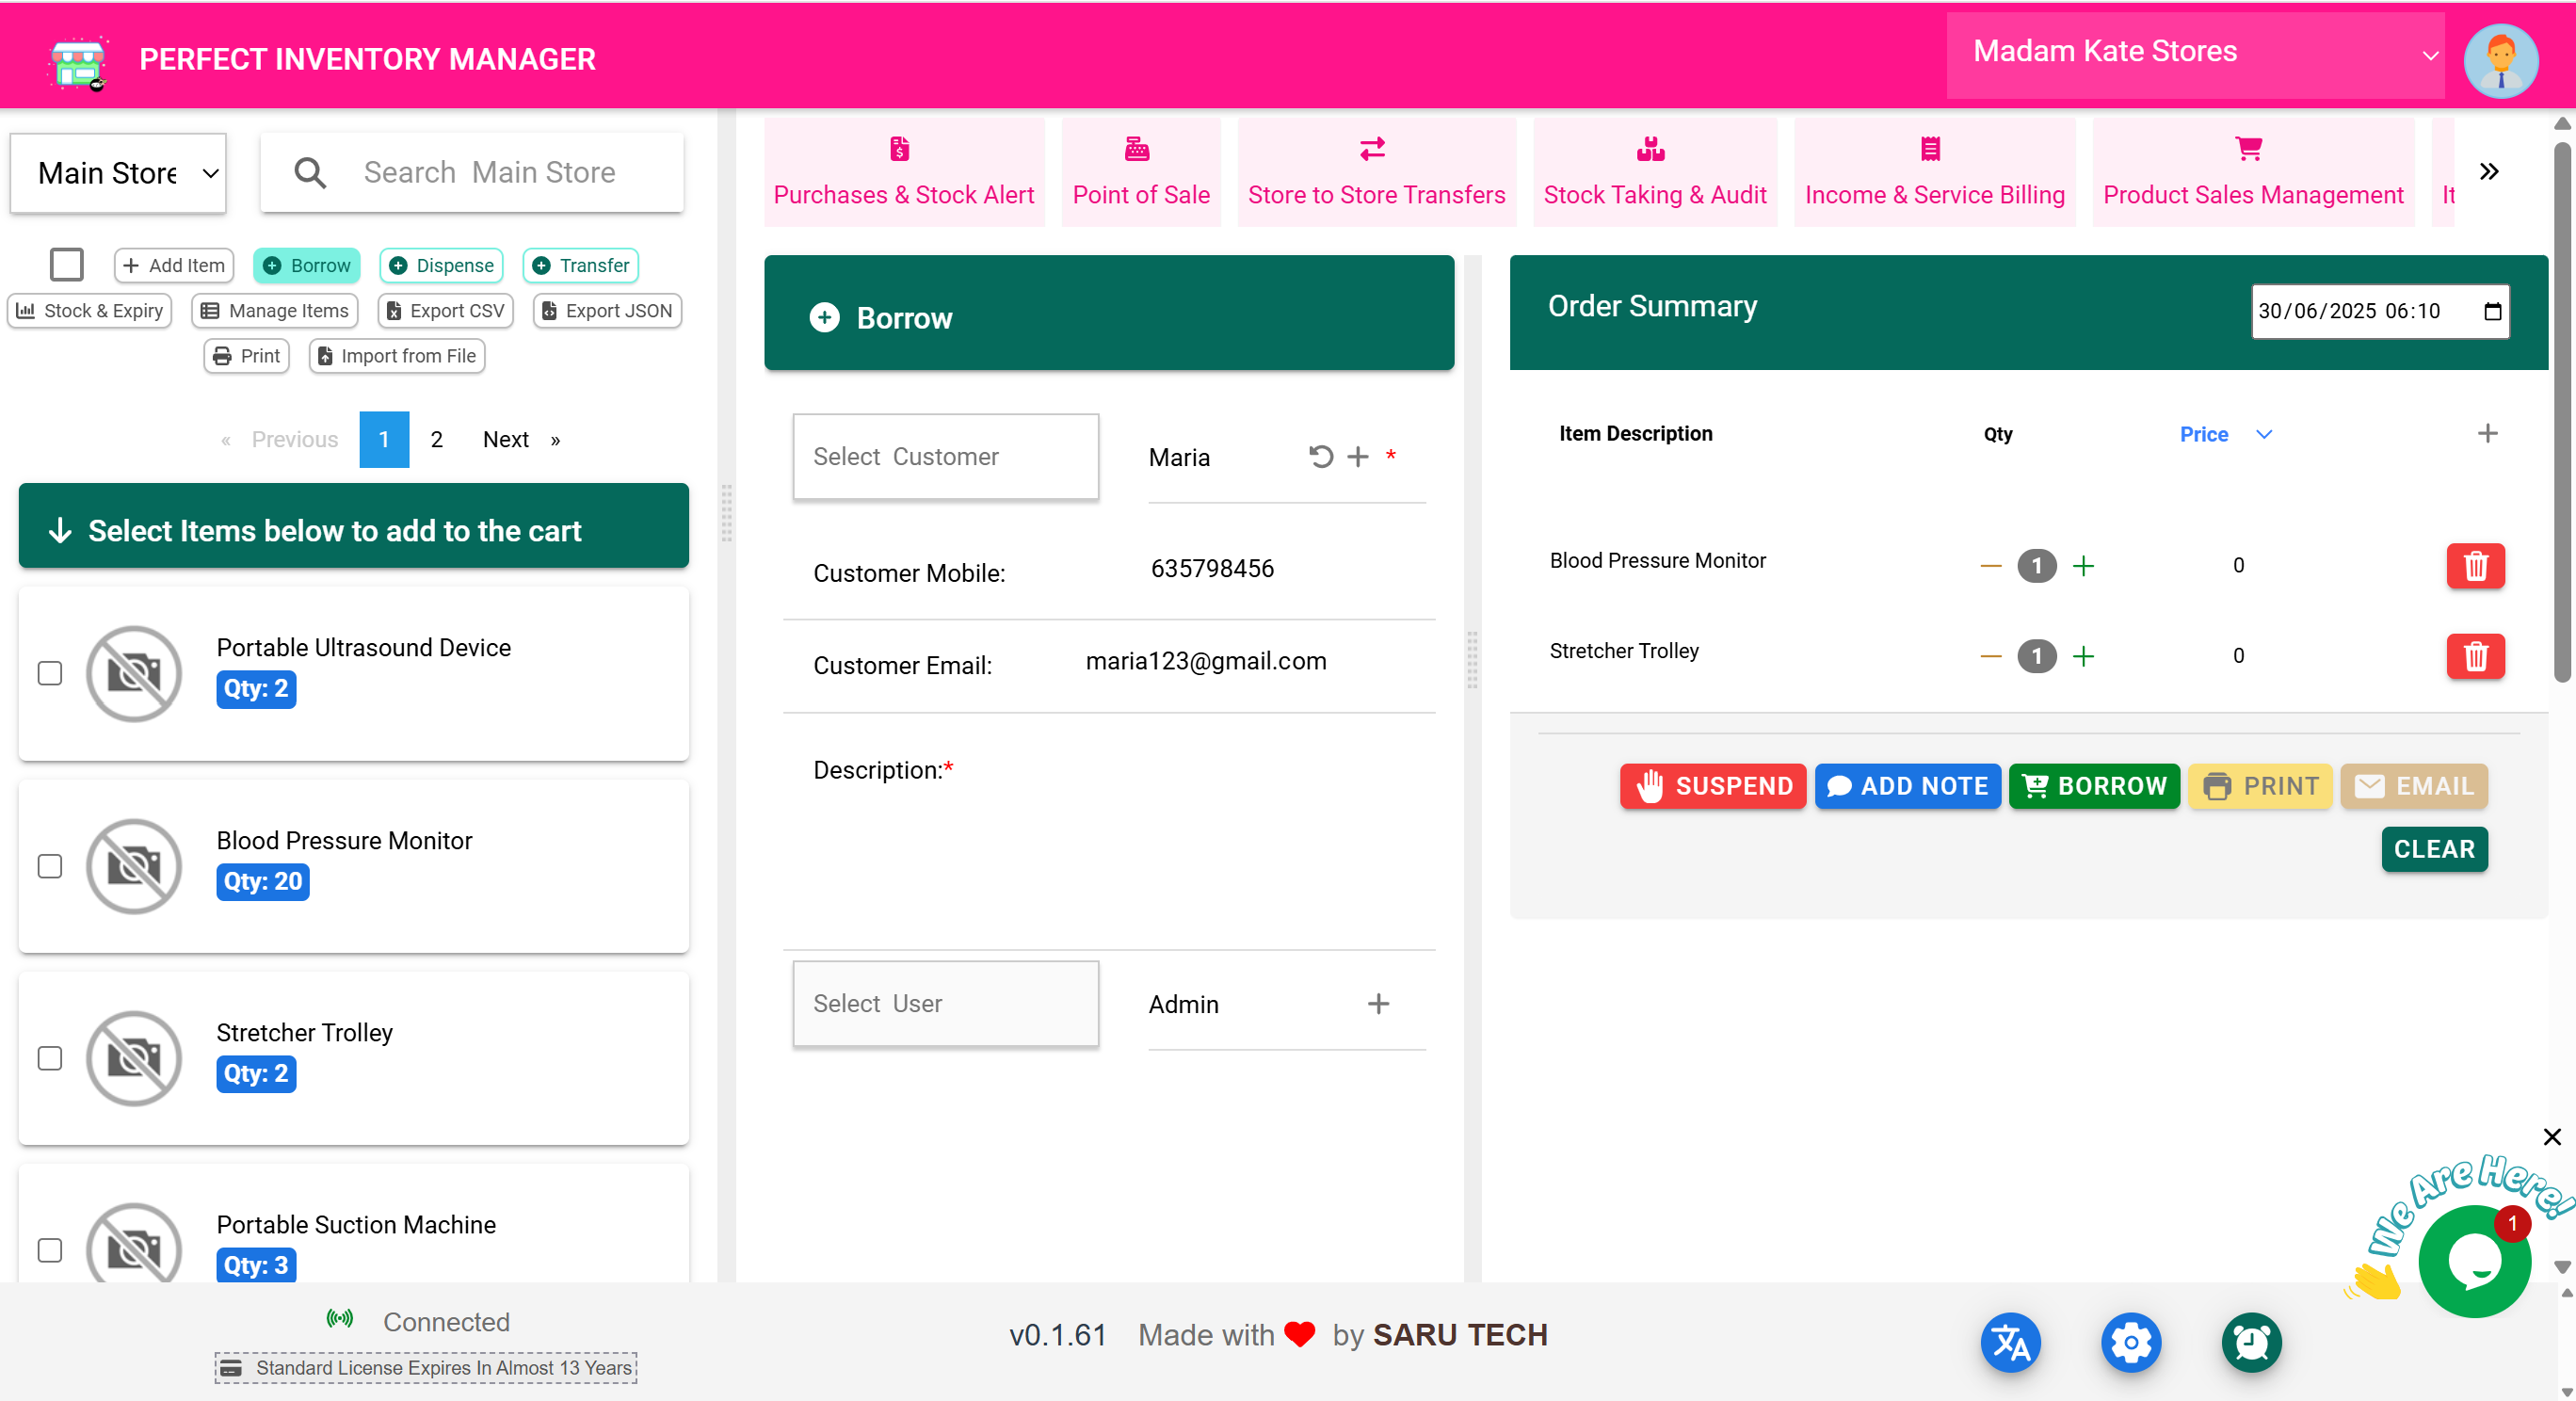
Task: Click Import from File button
Action: [x=397, y=356]
